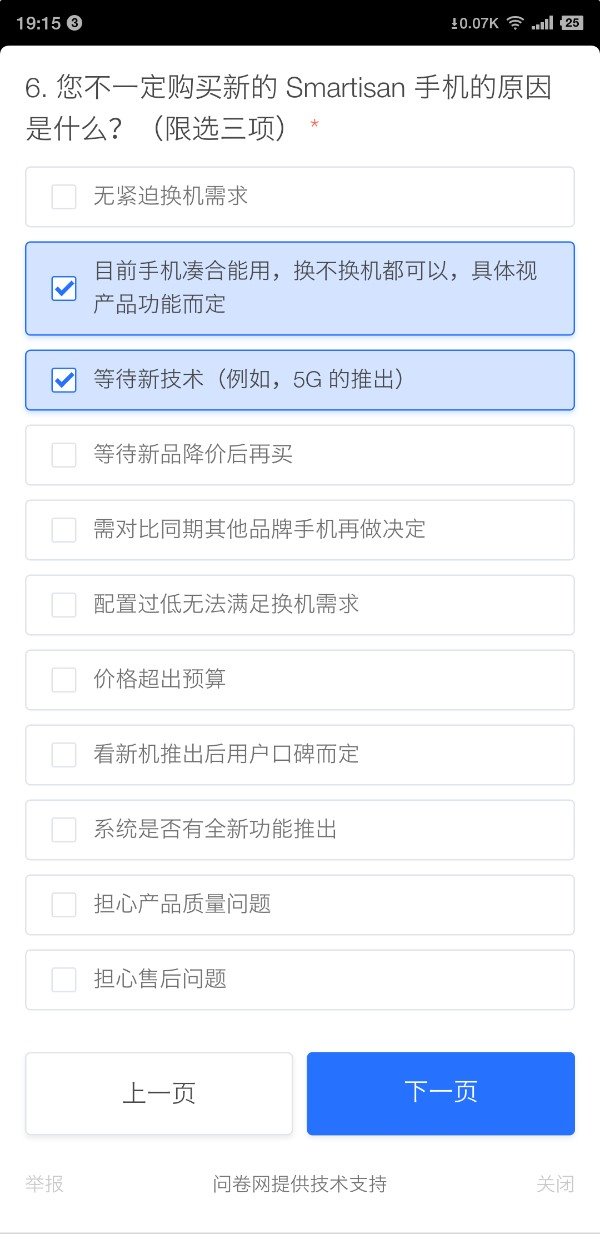Check the 担心售后问题 option
The width and height of the screenshot is (600, 1245).
point(64,980)
